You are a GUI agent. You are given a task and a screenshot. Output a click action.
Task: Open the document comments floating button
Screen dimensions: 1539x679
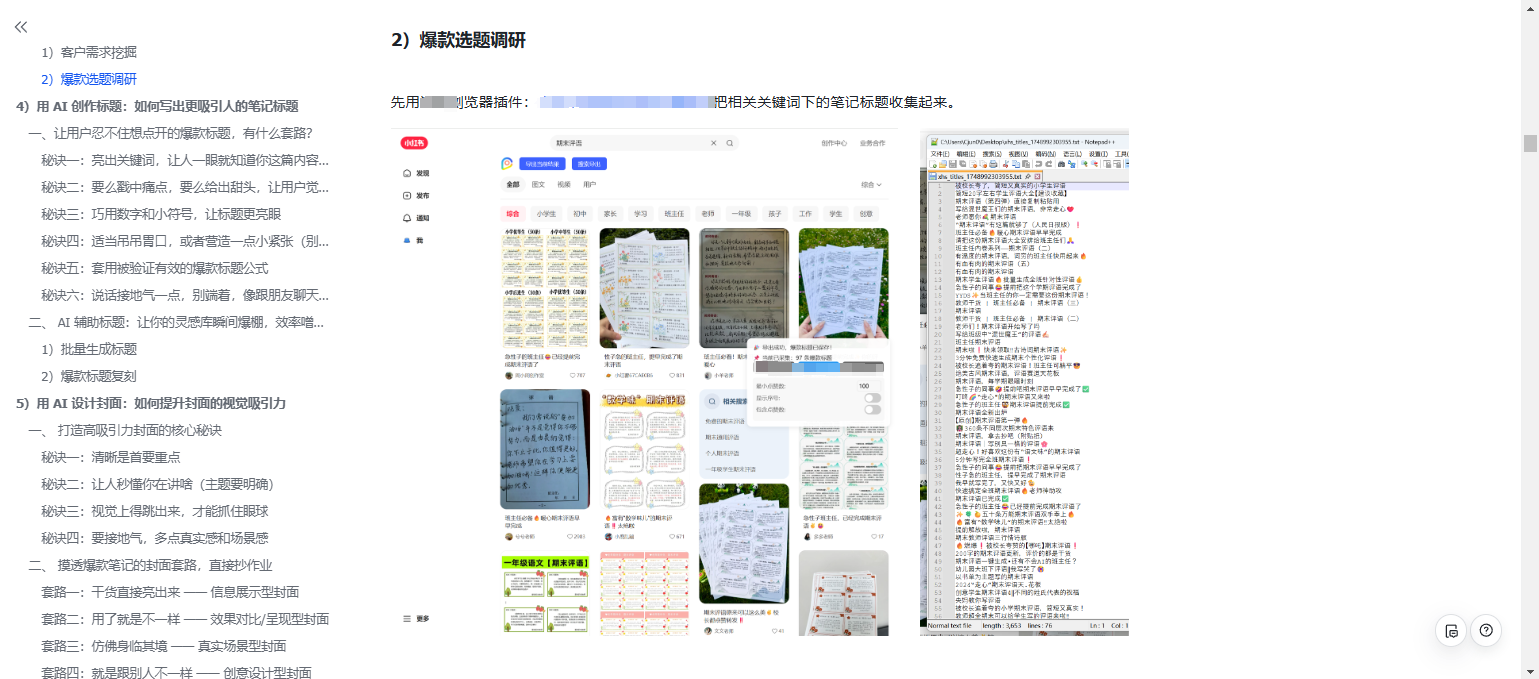click(x=1451, y=630)
